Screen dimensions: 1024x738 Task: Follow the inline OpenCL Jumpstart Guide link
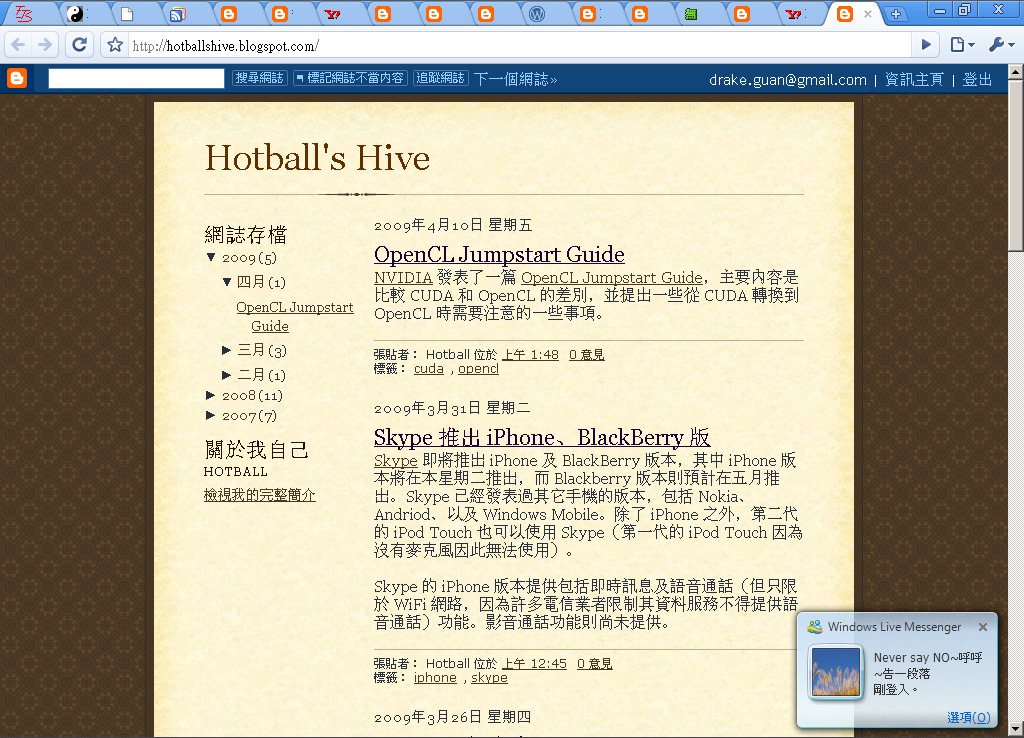pyautogui.click(x=611, y=278)
